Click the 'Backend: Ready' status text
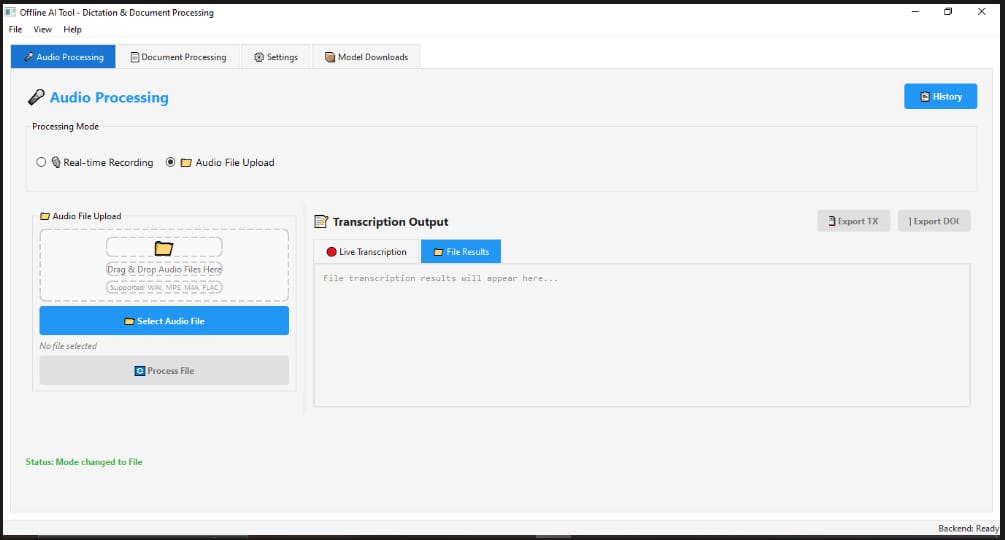Viewport: 1005px width, 540px height. tap(968, 528)
